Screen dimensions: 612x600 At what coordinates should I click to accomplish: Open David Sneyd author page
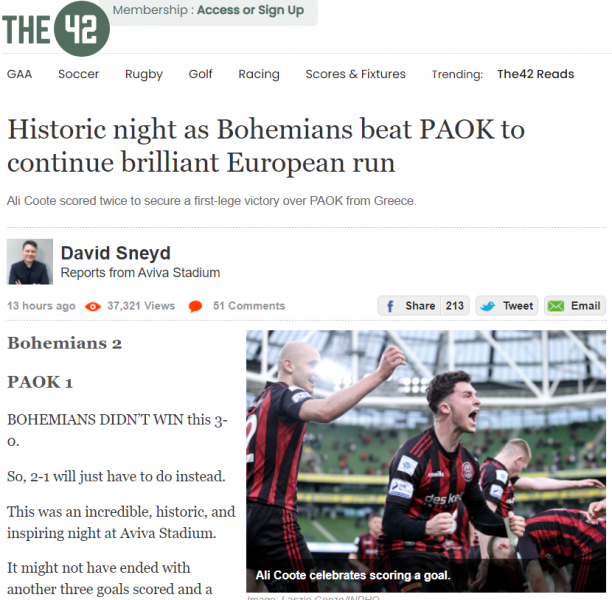116,253
